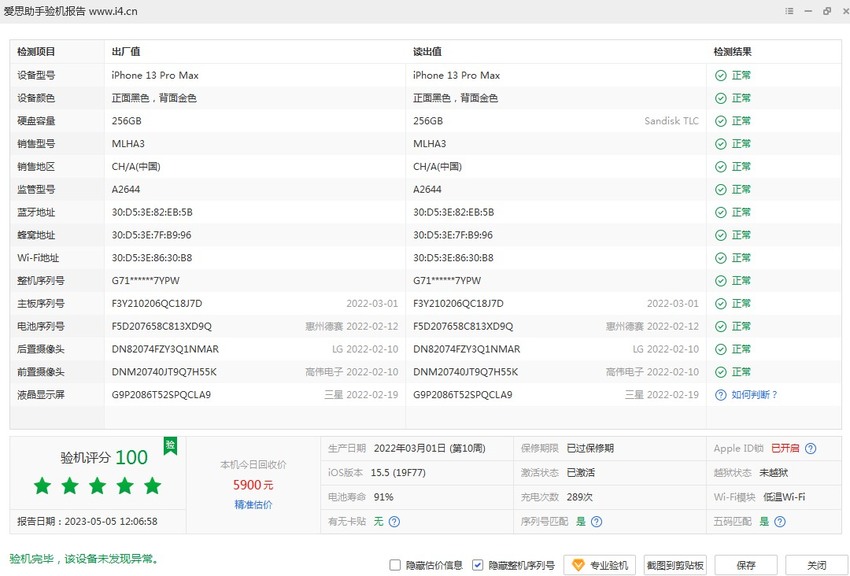
Task: Click the jailbreak status 未越狱
Action: [774, 473]
